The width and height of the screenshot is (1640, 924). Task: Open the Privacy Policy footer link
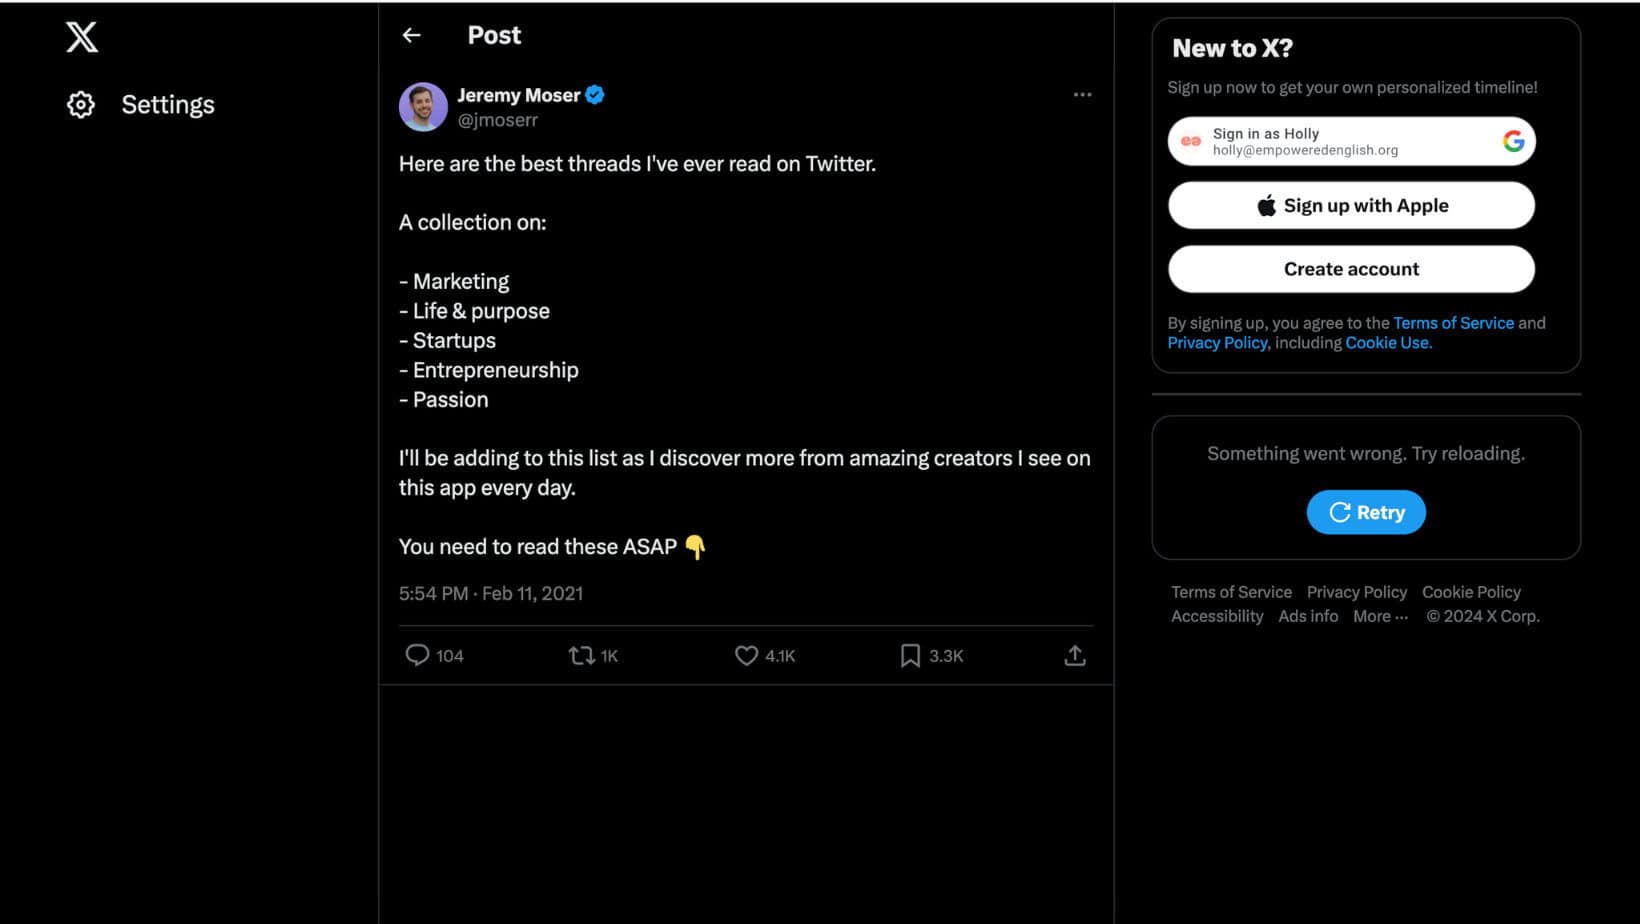(1357, 592)
